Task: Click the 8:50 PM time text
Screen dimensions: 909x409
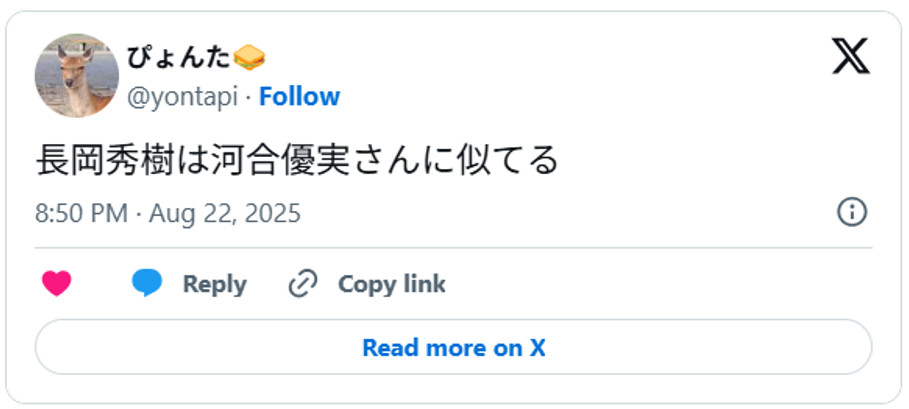Action: point(81,214)
